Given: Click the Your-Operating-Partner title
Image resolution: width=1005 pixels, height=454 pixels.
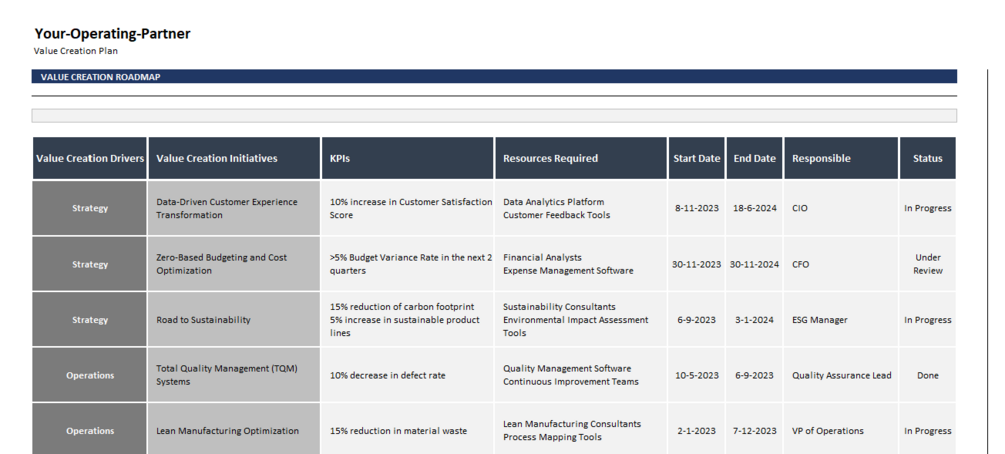Looking at the screenshot, I should [x=112, y=34].
